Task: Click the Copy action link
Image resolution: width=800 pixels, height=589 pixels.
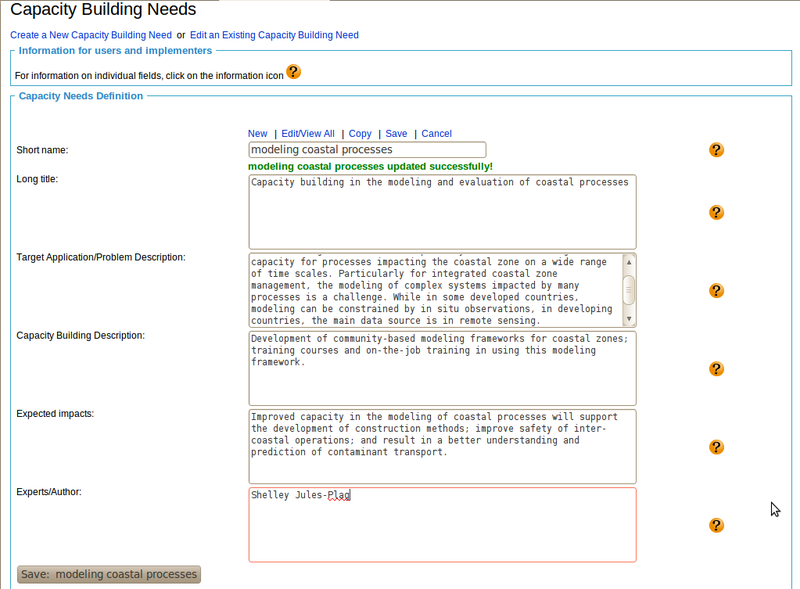Action: click(x=360, y=133)
